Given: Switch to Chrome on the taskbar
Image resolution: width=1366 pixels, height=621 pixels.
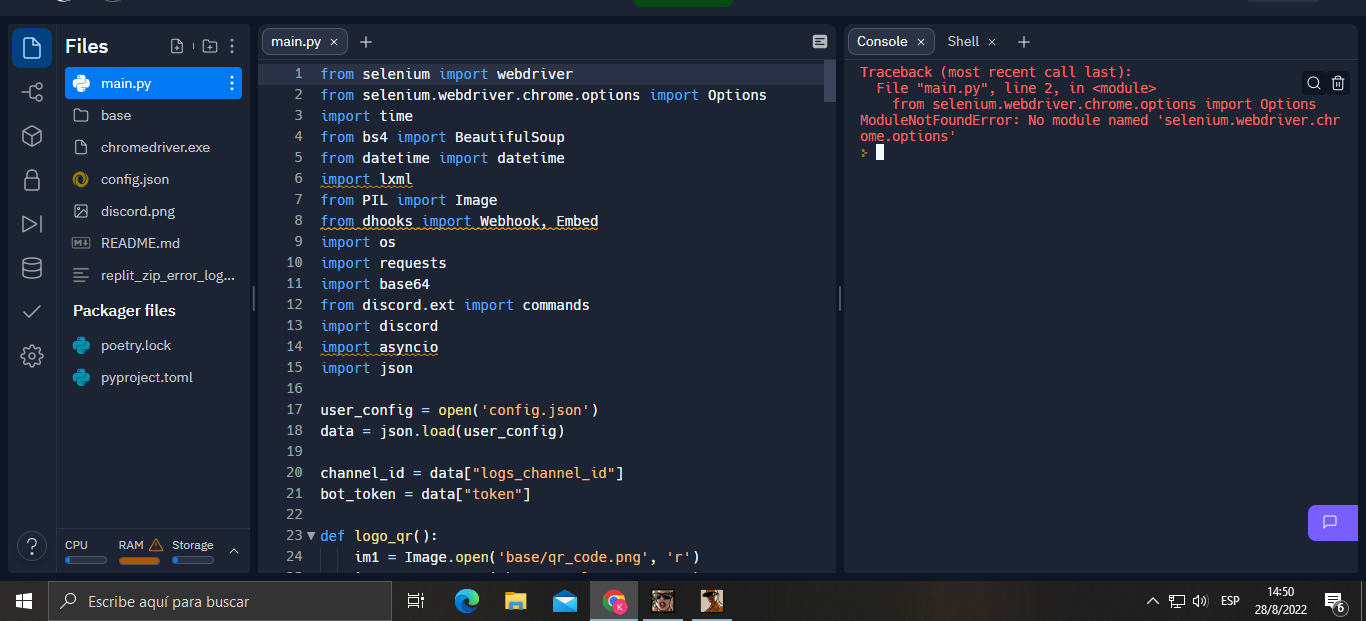Looking at the screenshot, I should (x=614, y=601).
